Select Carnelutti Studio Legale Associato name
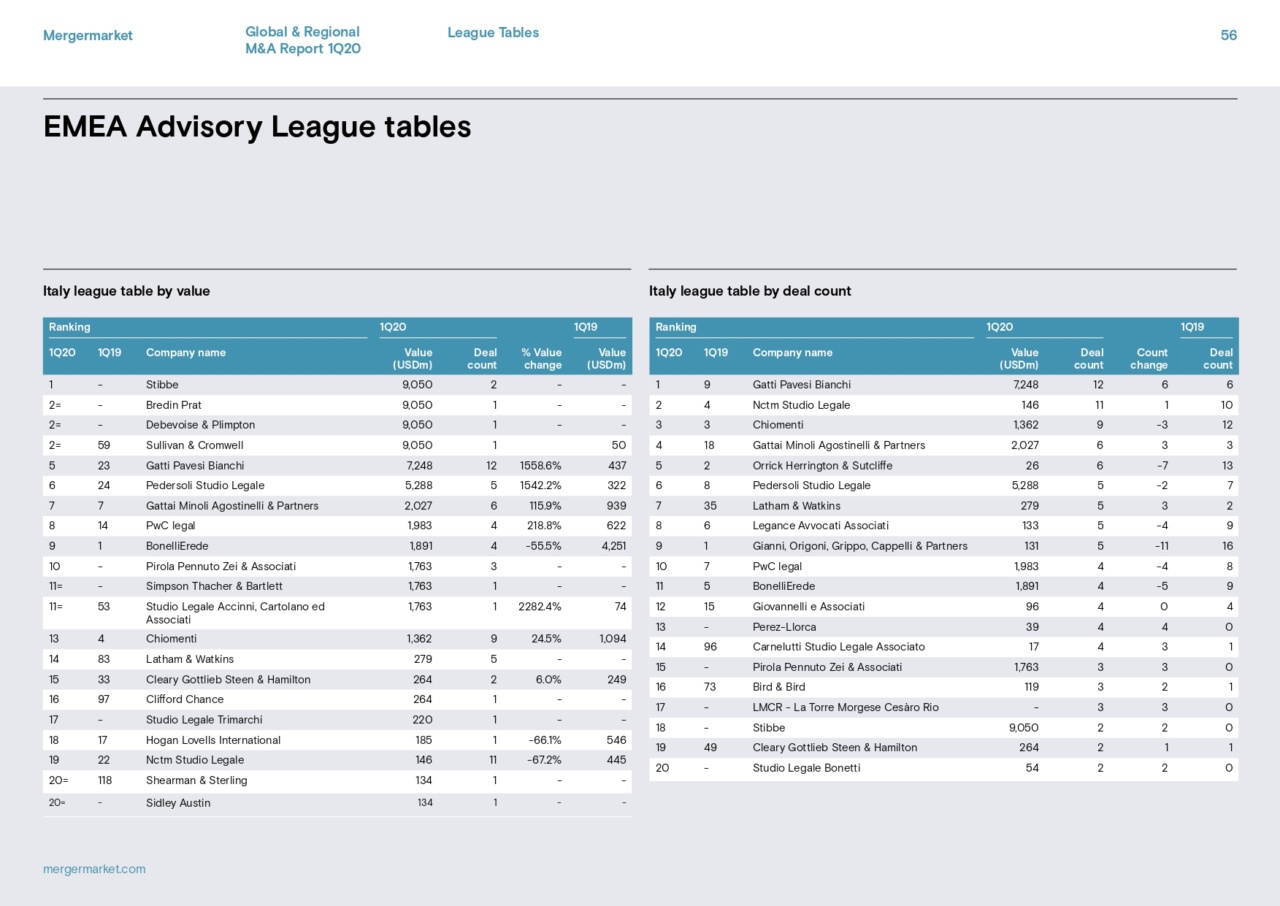 pos(839,647)
